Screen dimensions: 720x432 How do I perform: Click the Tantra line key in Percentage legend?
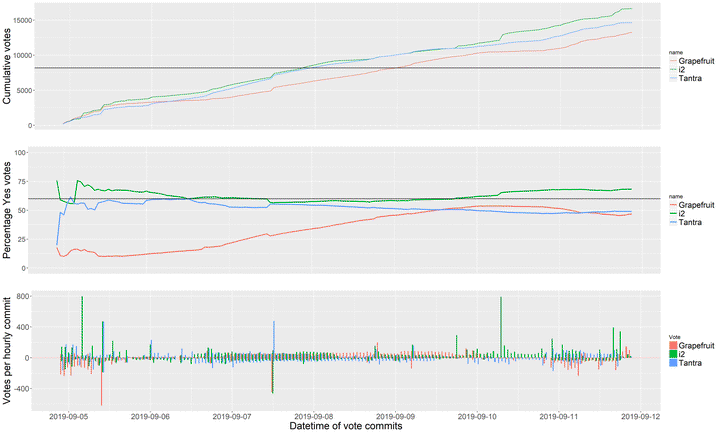click(x=673, y=222)
